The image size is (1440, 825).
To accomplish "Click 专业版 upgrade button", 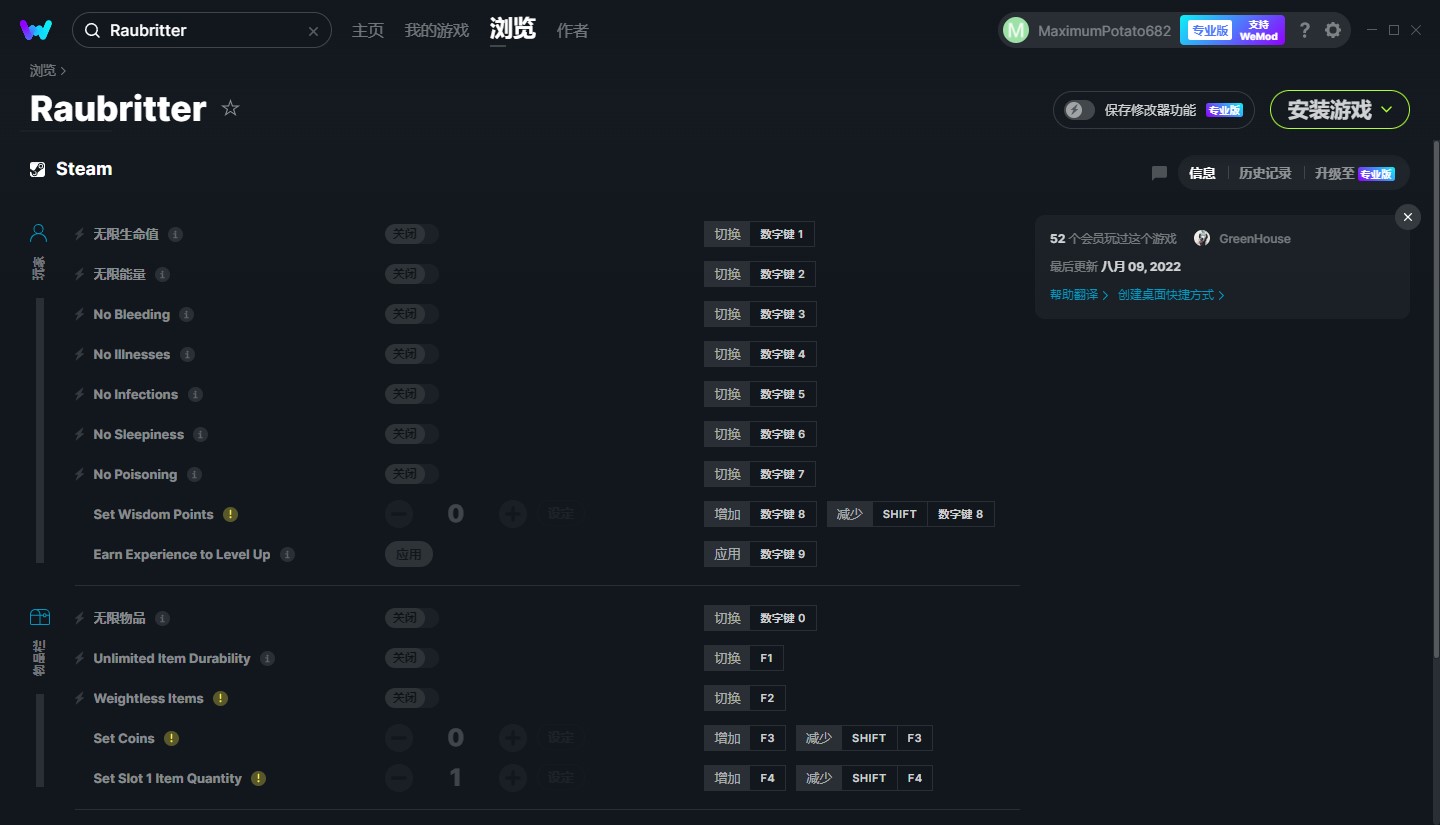I will (1210, 30).
